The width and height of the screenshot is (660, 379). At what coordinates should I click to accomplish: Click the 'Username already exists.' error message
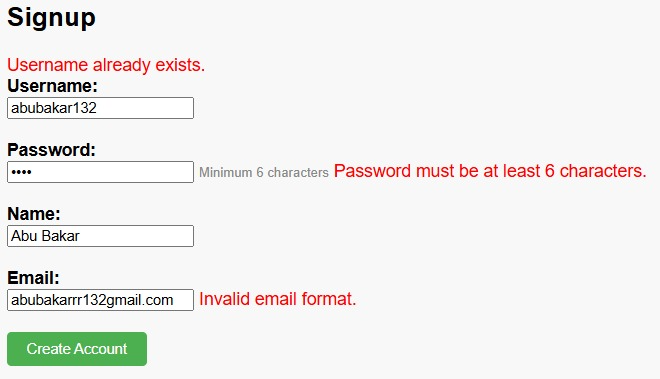tap(106, 65)
